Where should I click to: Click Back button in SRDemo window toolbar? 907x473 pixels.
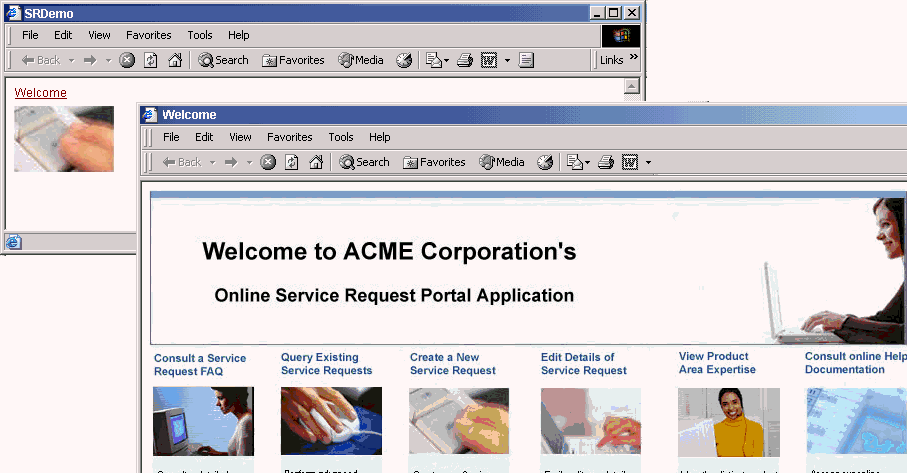point(40,60)
